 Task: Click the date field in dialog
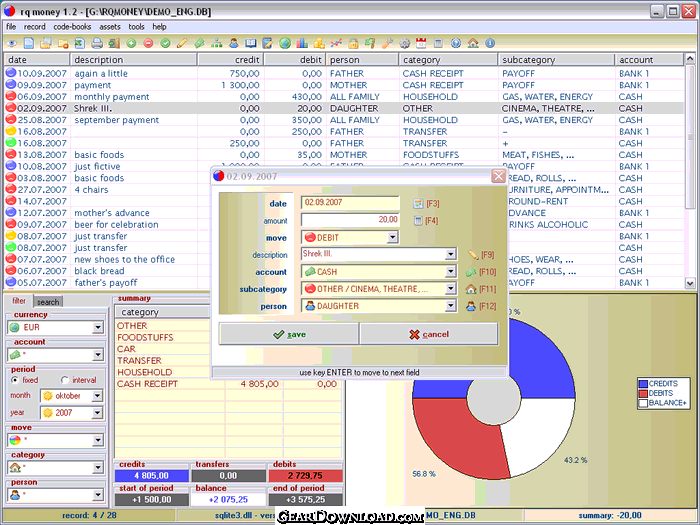tap(350, 203)
